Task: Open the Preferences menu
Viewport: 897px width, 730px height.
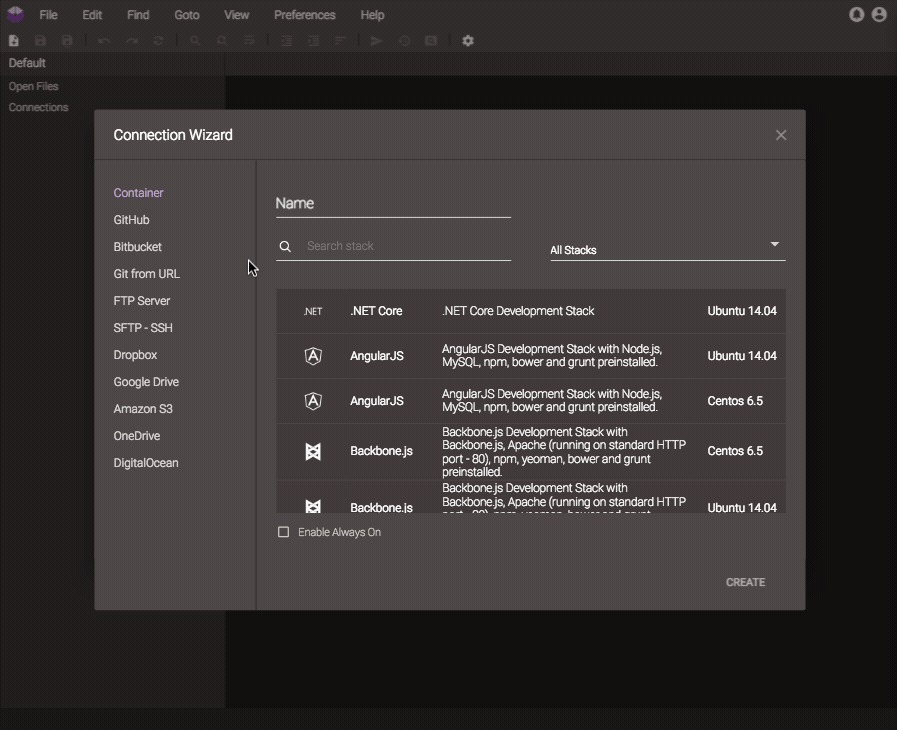Action: pyautogui.click(x=304, y=15)
